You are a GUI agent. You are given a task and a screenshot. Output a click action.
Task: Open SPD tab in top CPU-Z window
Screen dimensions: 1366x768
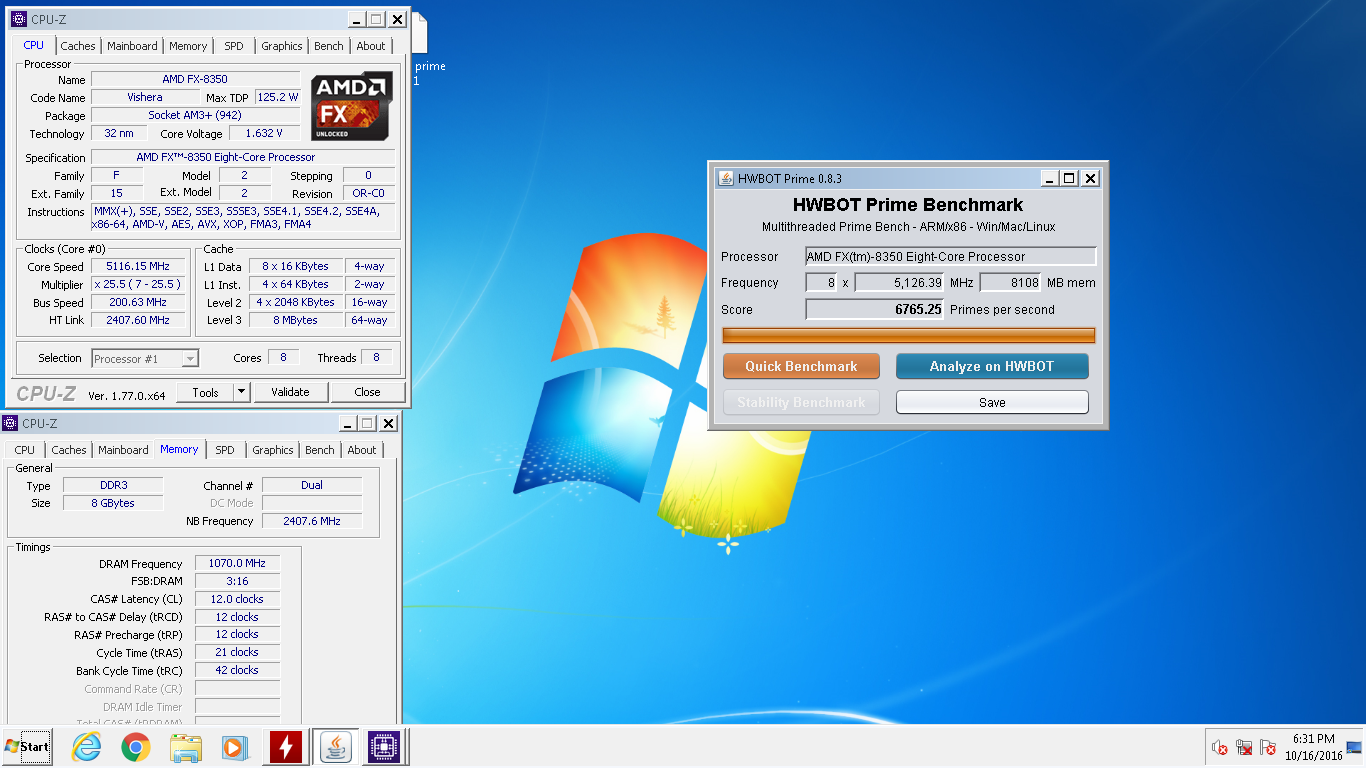pyautogui.click(x=233, y=46)
